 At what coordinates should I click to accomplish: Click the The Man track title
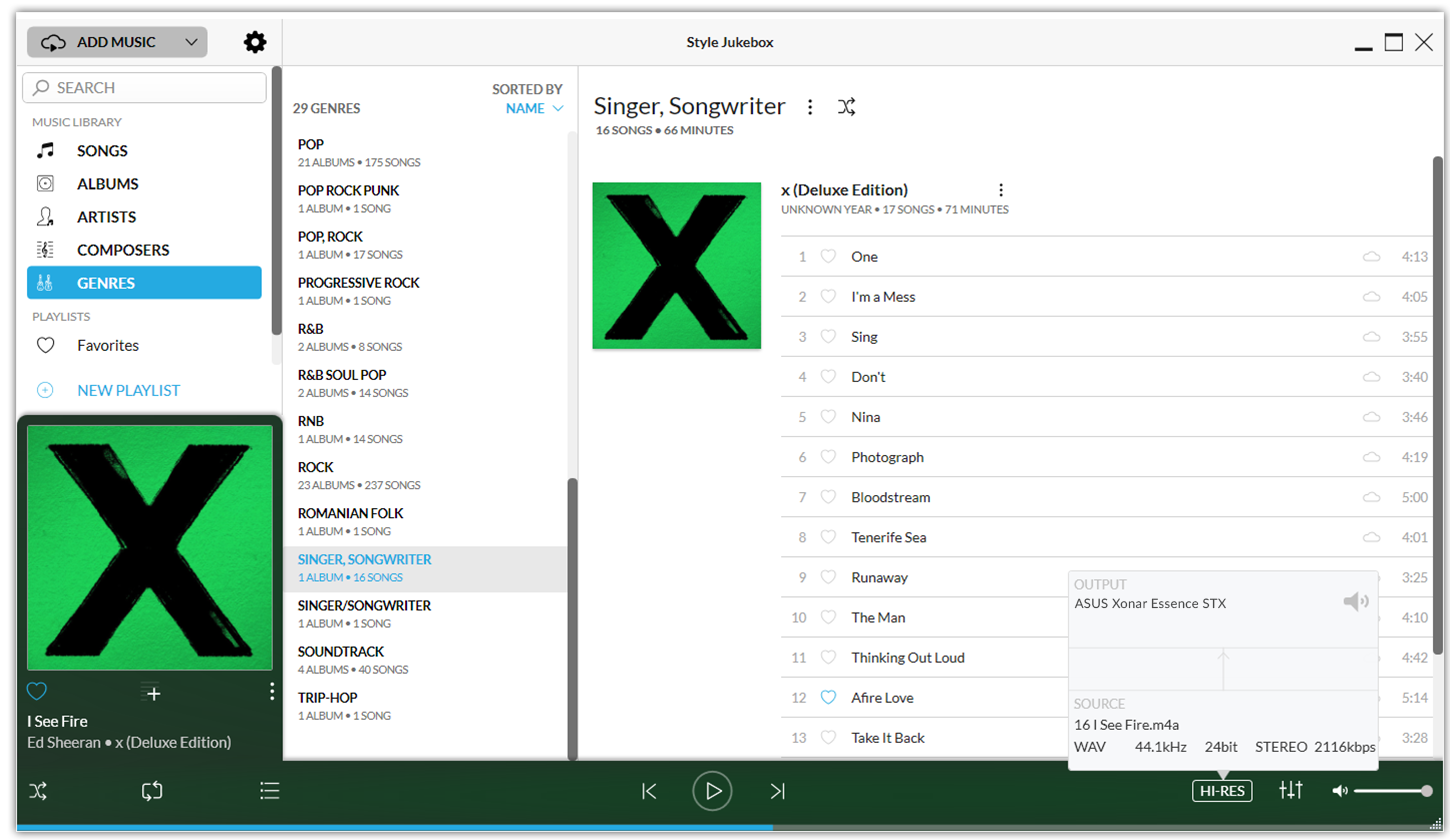[x=878, y=617]
